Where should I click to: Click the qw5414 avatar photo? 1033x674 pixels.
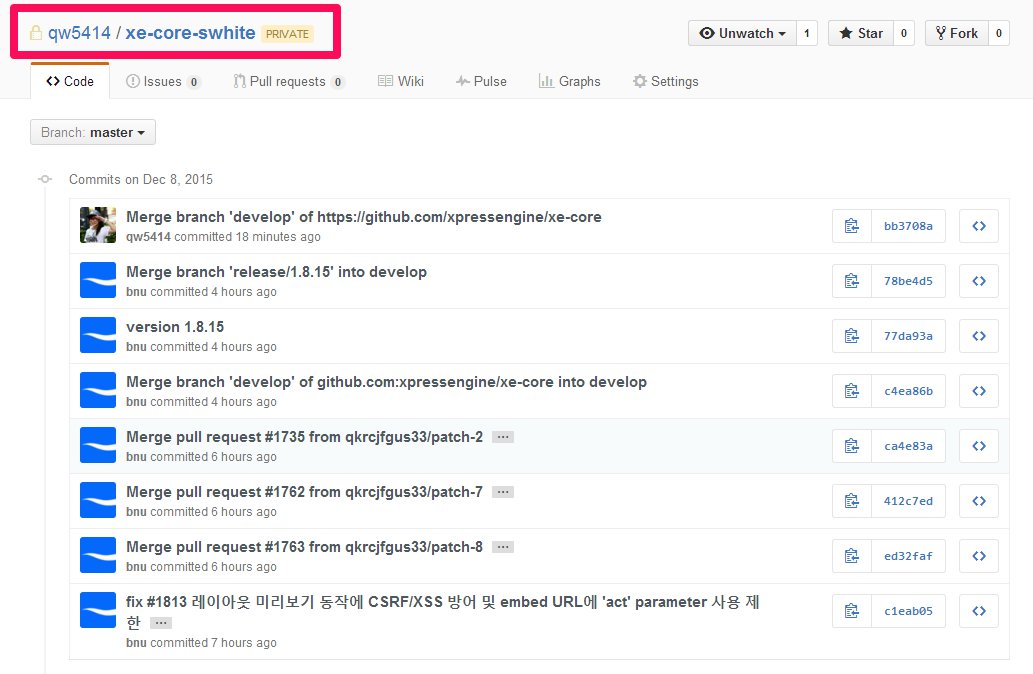coord(98,225)
